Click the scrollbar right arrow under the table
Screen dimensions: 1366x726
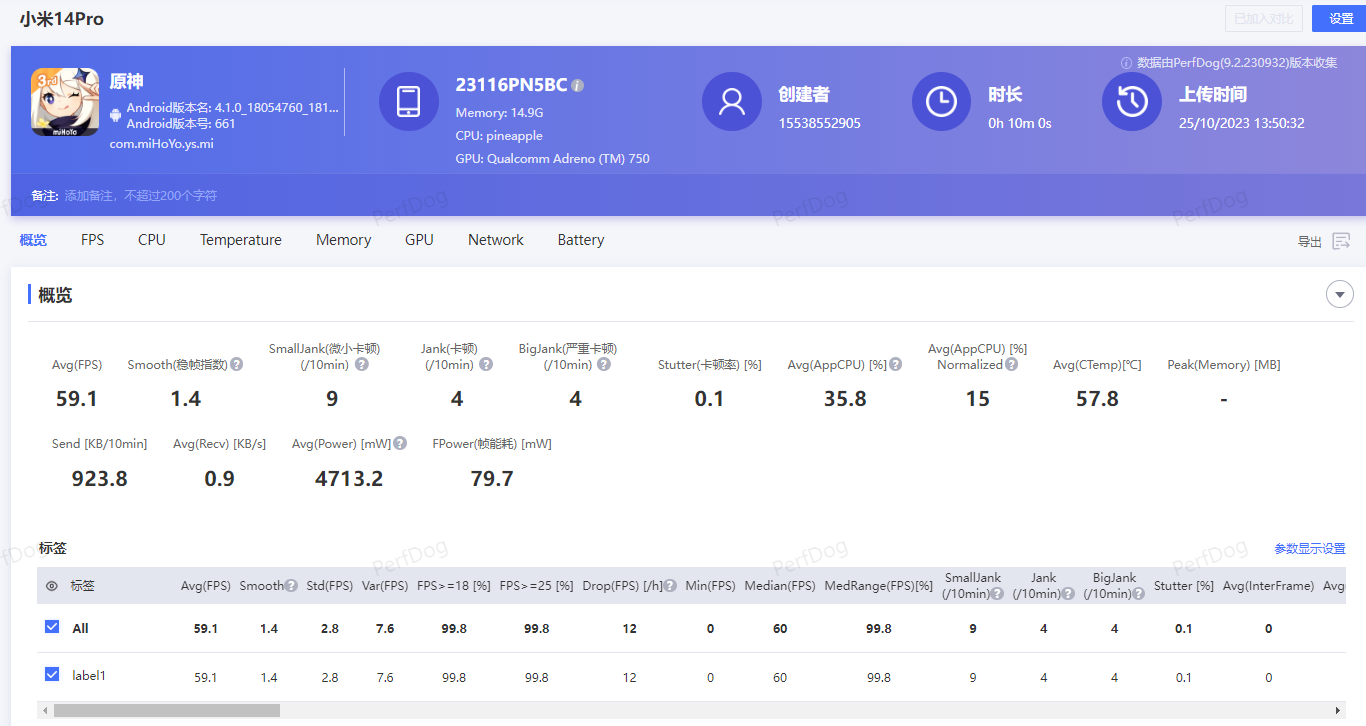pyautogui.click(x=1340, y=710)
